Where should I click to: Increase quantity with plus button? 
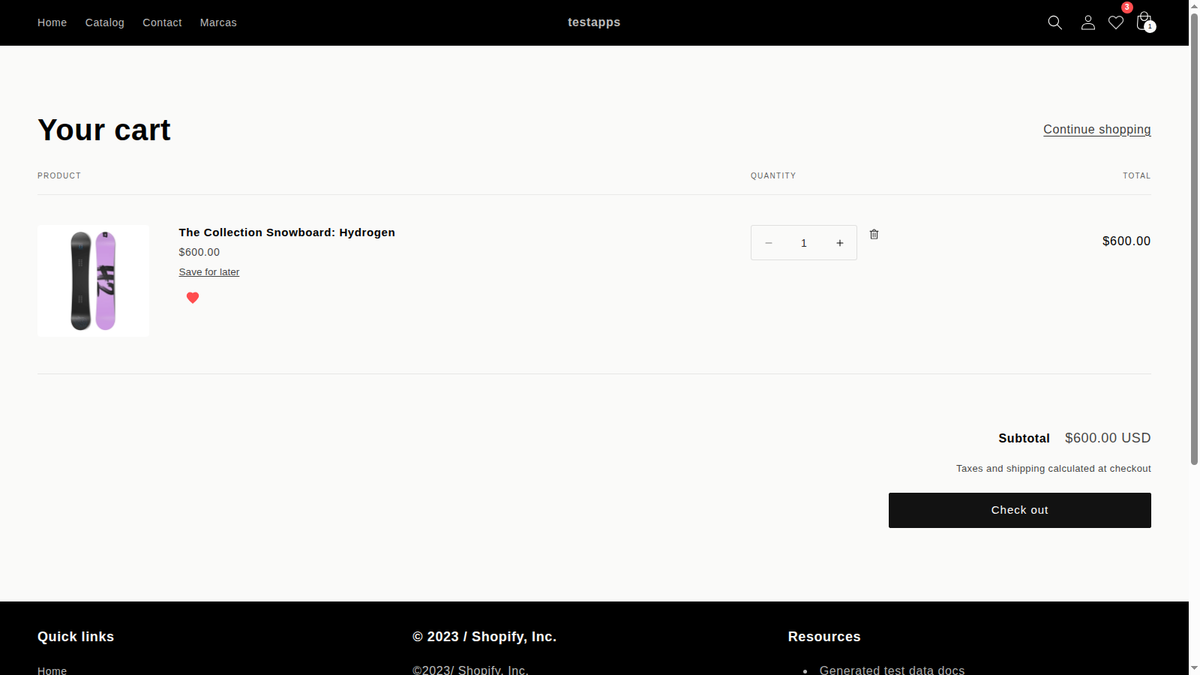pyautogui.click(x=840, y=243)
